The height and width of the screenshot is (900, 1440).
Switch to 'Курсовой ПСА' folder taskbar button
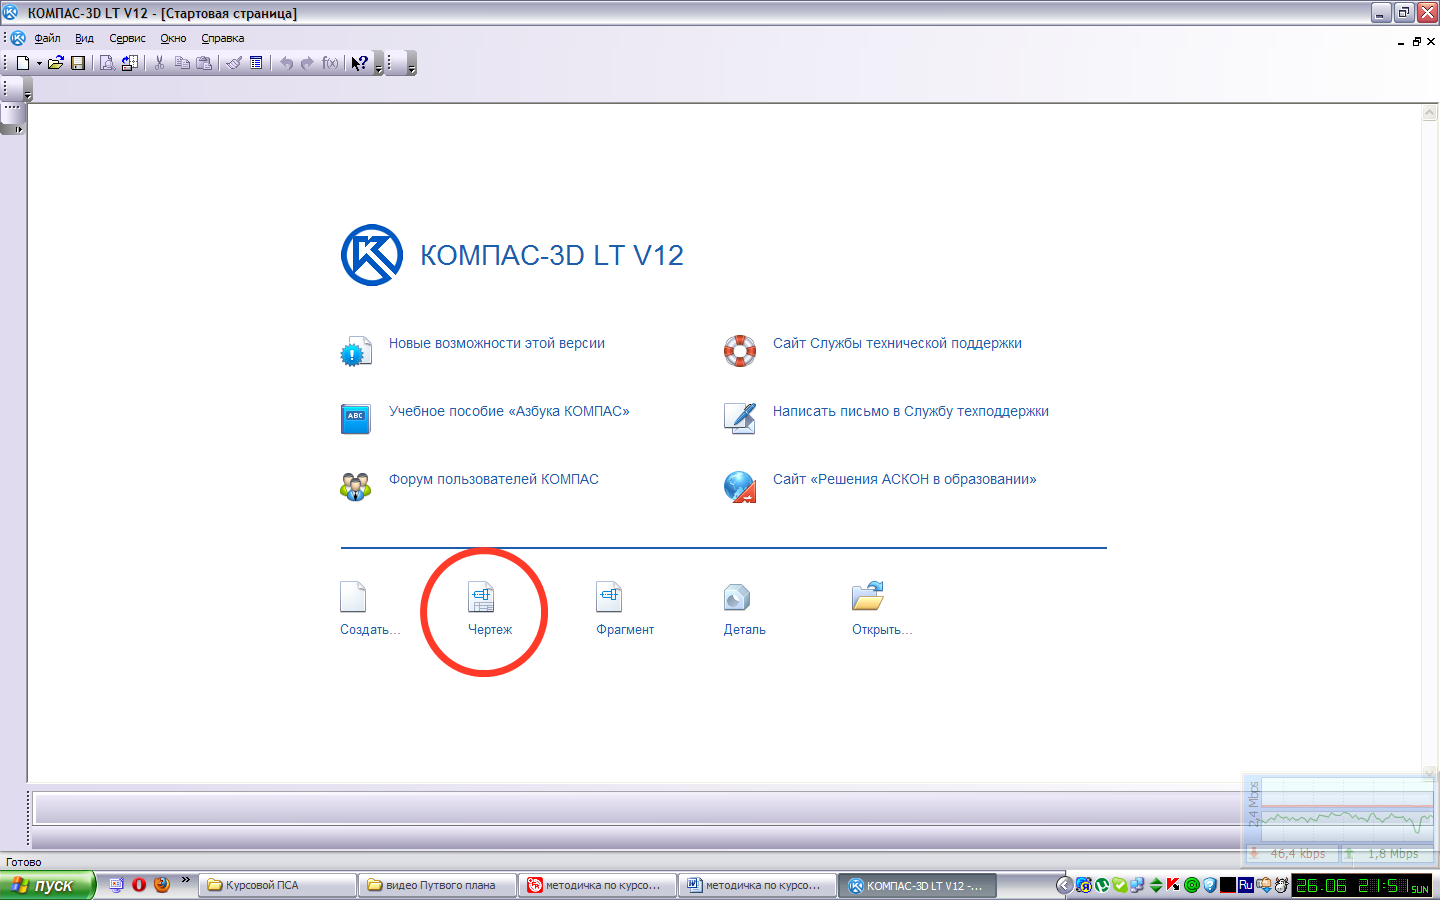click(278, 885)
